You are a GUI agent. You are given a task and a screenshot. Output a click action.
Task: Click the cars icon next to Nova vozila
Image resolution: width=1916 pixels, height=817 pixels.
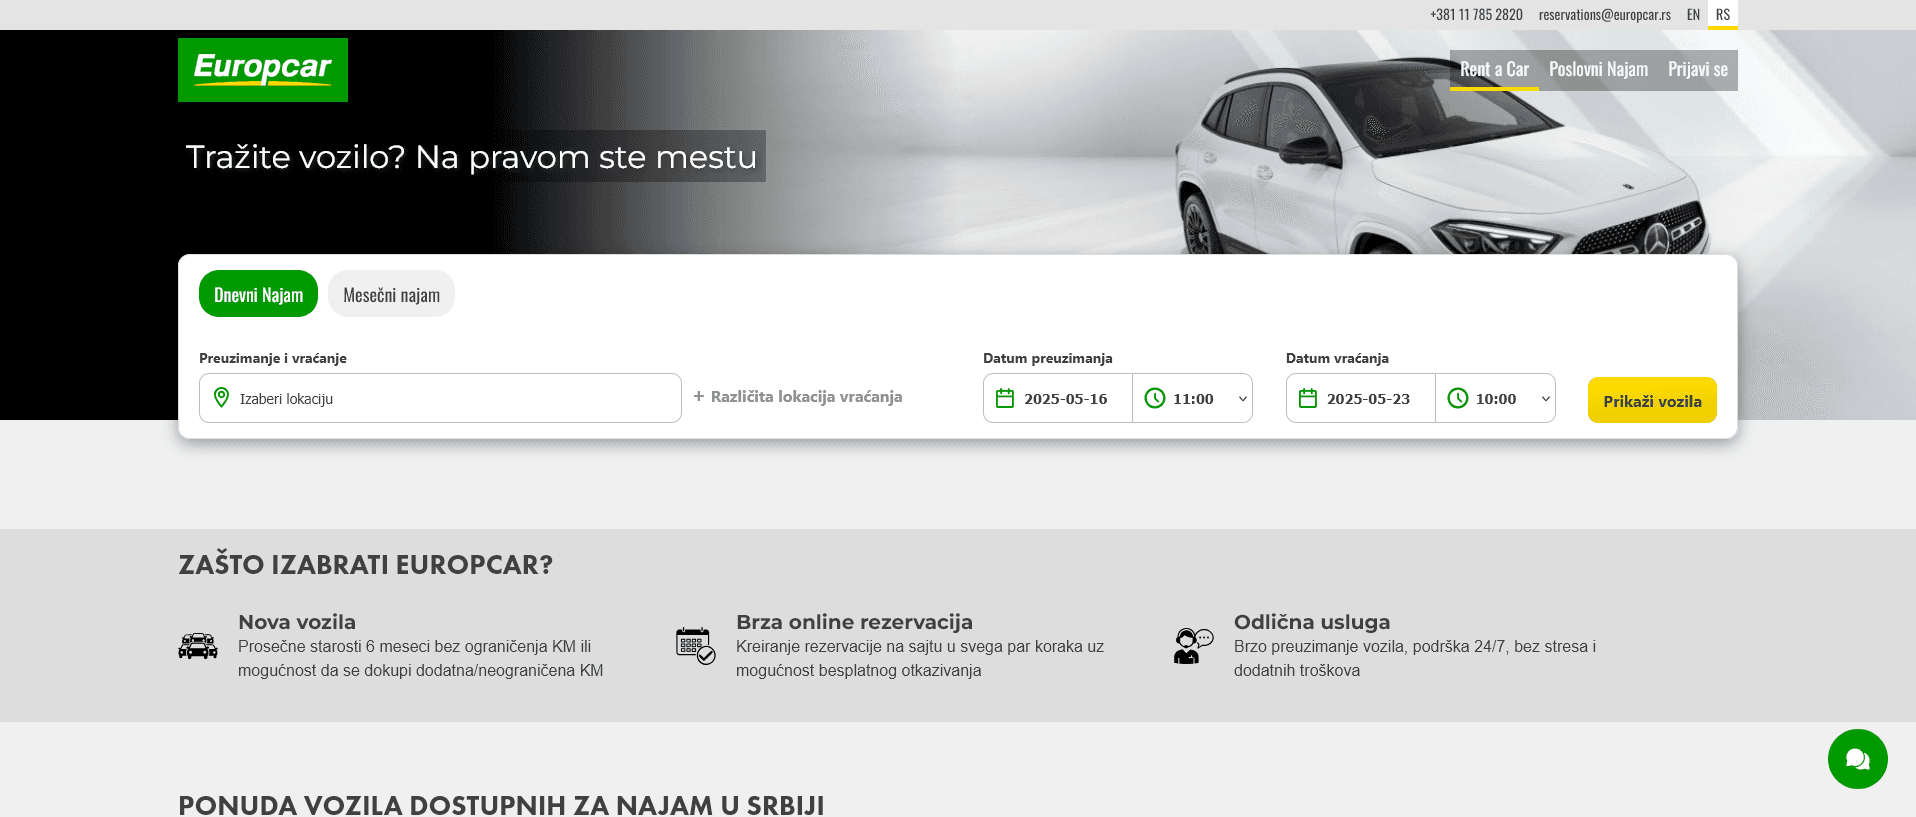click(x=198, y=646)
